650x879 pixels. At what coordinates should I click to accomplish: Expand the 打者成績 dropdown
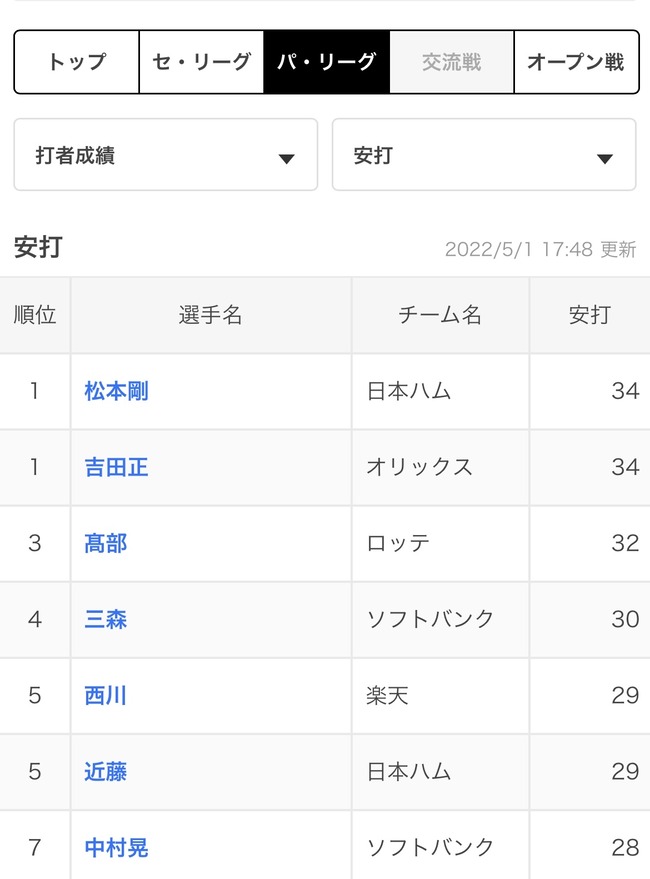coord(165,155)
